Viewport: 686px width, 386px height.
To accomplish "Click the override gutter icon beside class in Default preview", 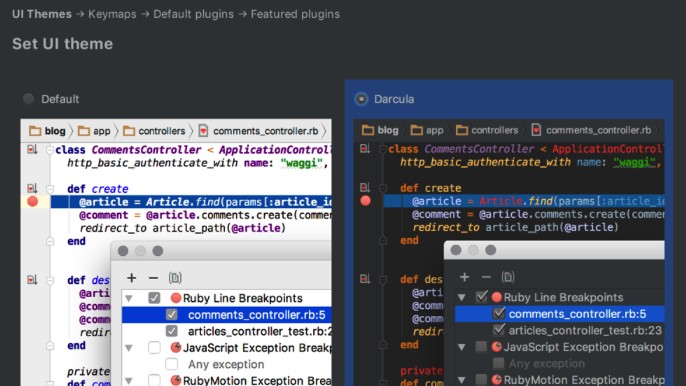I will coord(32,149).
